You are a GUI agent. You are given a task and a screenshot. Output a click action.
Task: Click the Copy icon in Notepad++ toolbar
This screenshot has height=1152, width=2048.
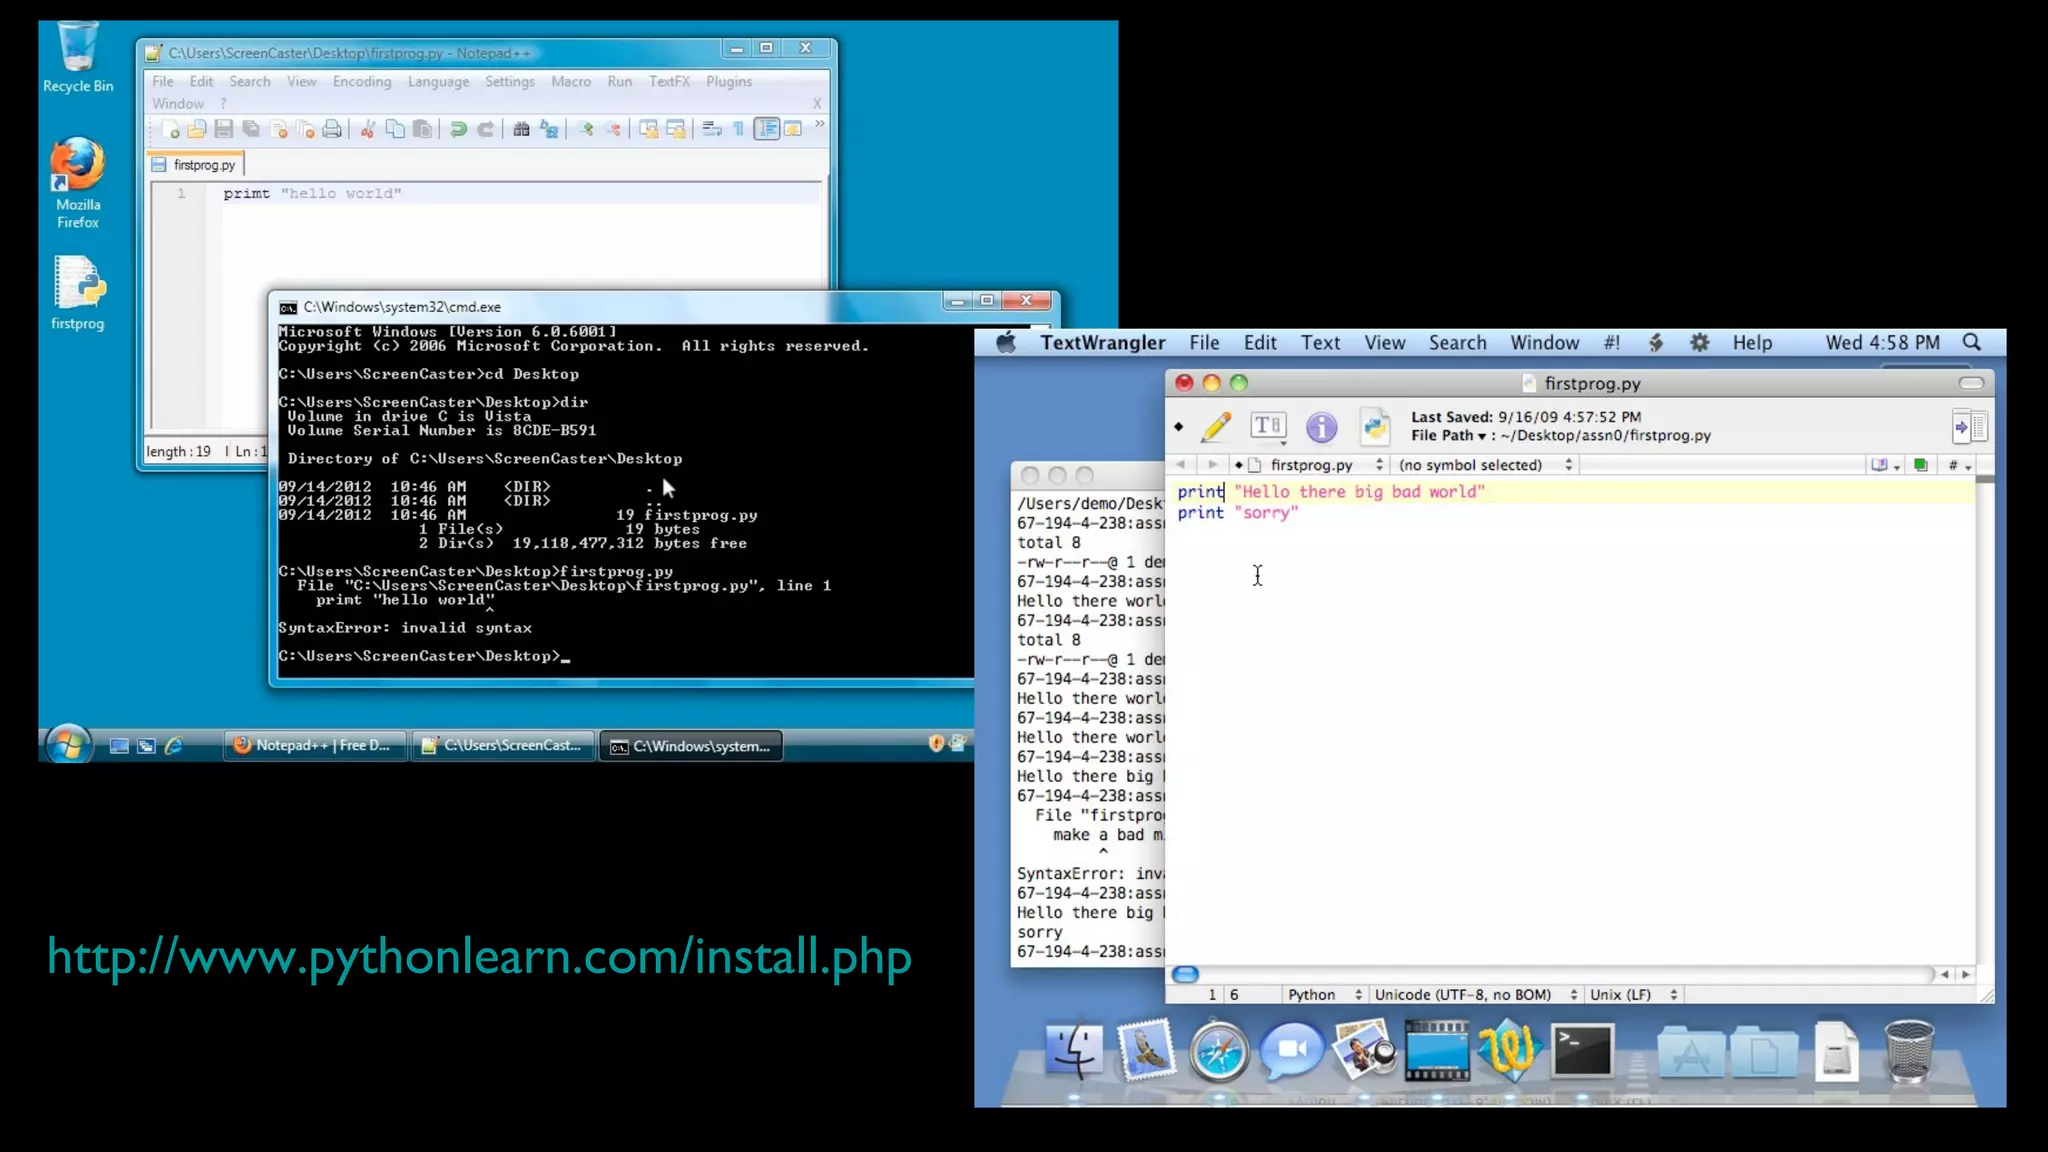(x=395, y=128)
